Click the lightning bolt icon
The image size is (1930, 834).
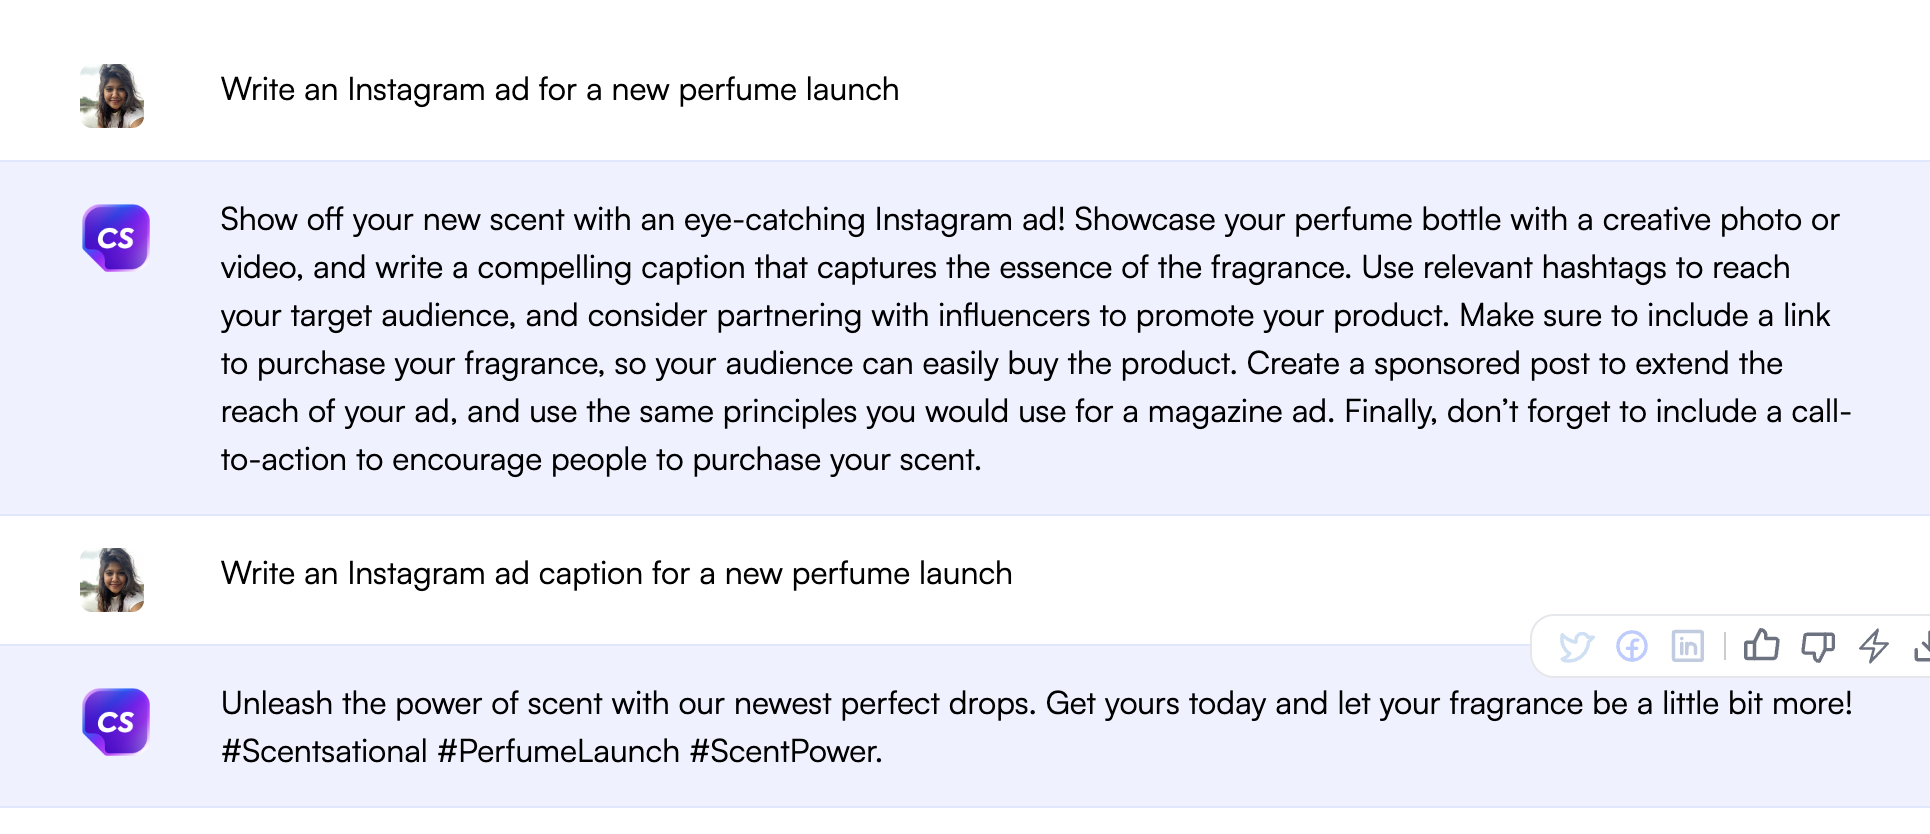point(1874,646)
